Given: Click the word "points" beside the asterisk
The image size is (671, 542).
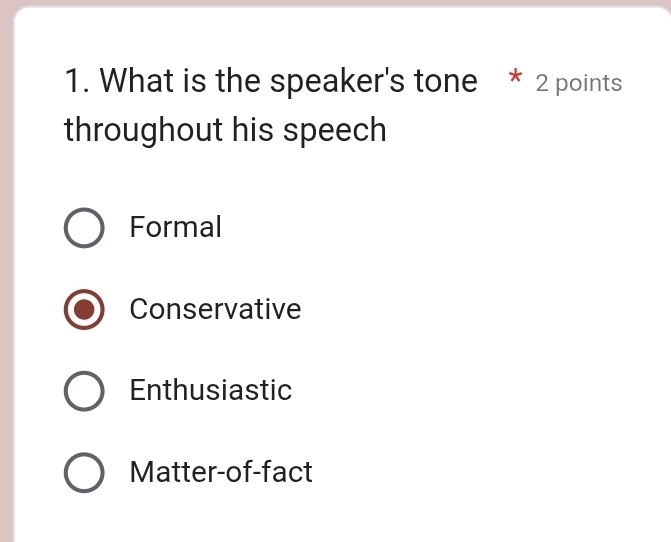Looking at the screenshot, I should pos(589,84).
